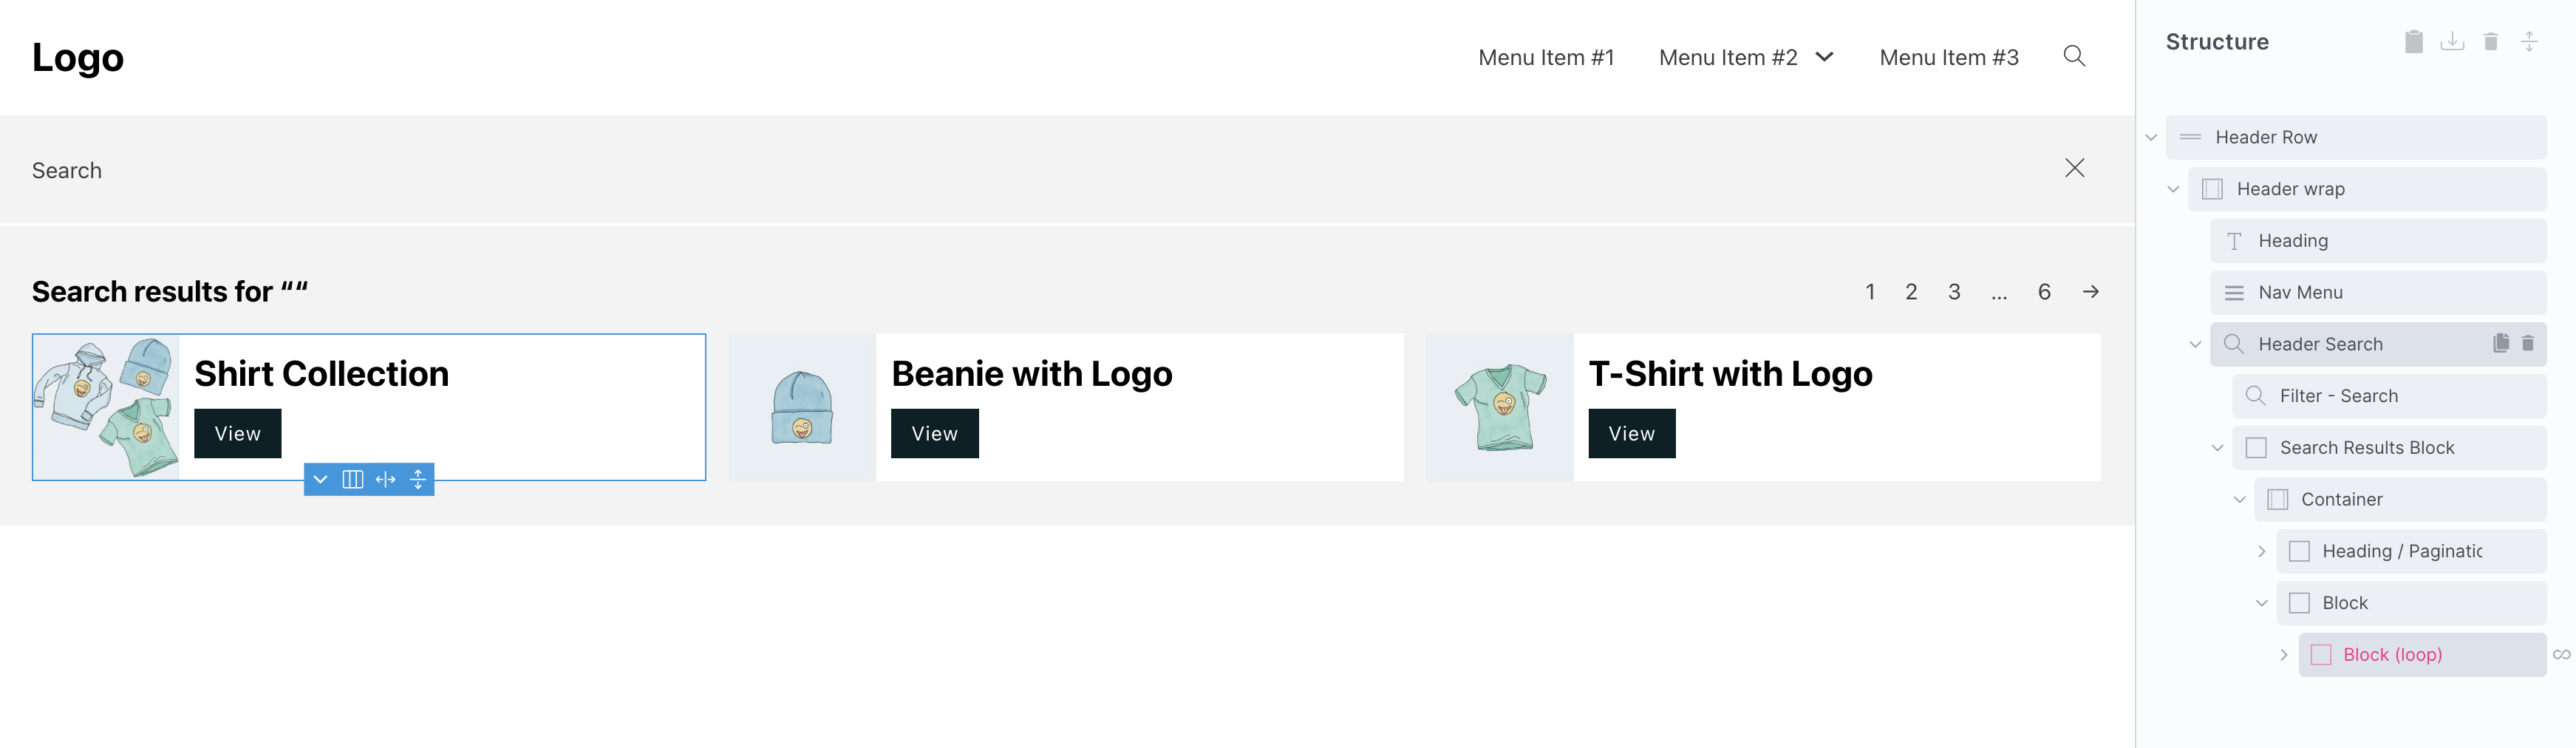The height and width of the screenshot is (748, 2576).
Task: Click the trash icon beside the Structure title
Action: coord(2491,42)
